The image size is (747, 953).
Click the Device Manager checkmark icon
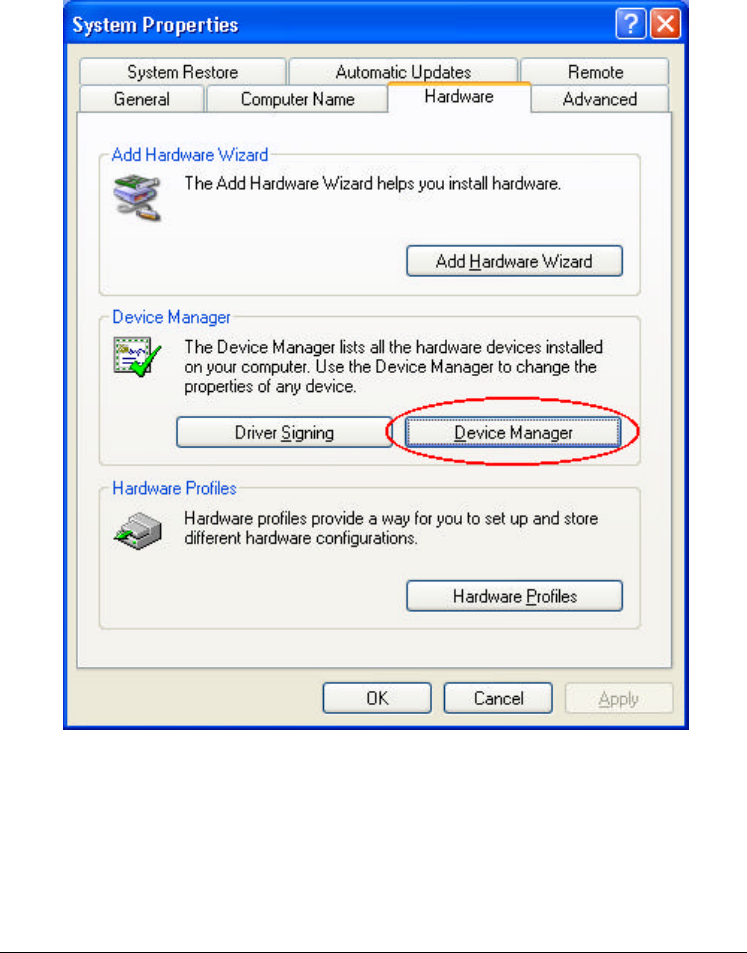pos(137,357)
